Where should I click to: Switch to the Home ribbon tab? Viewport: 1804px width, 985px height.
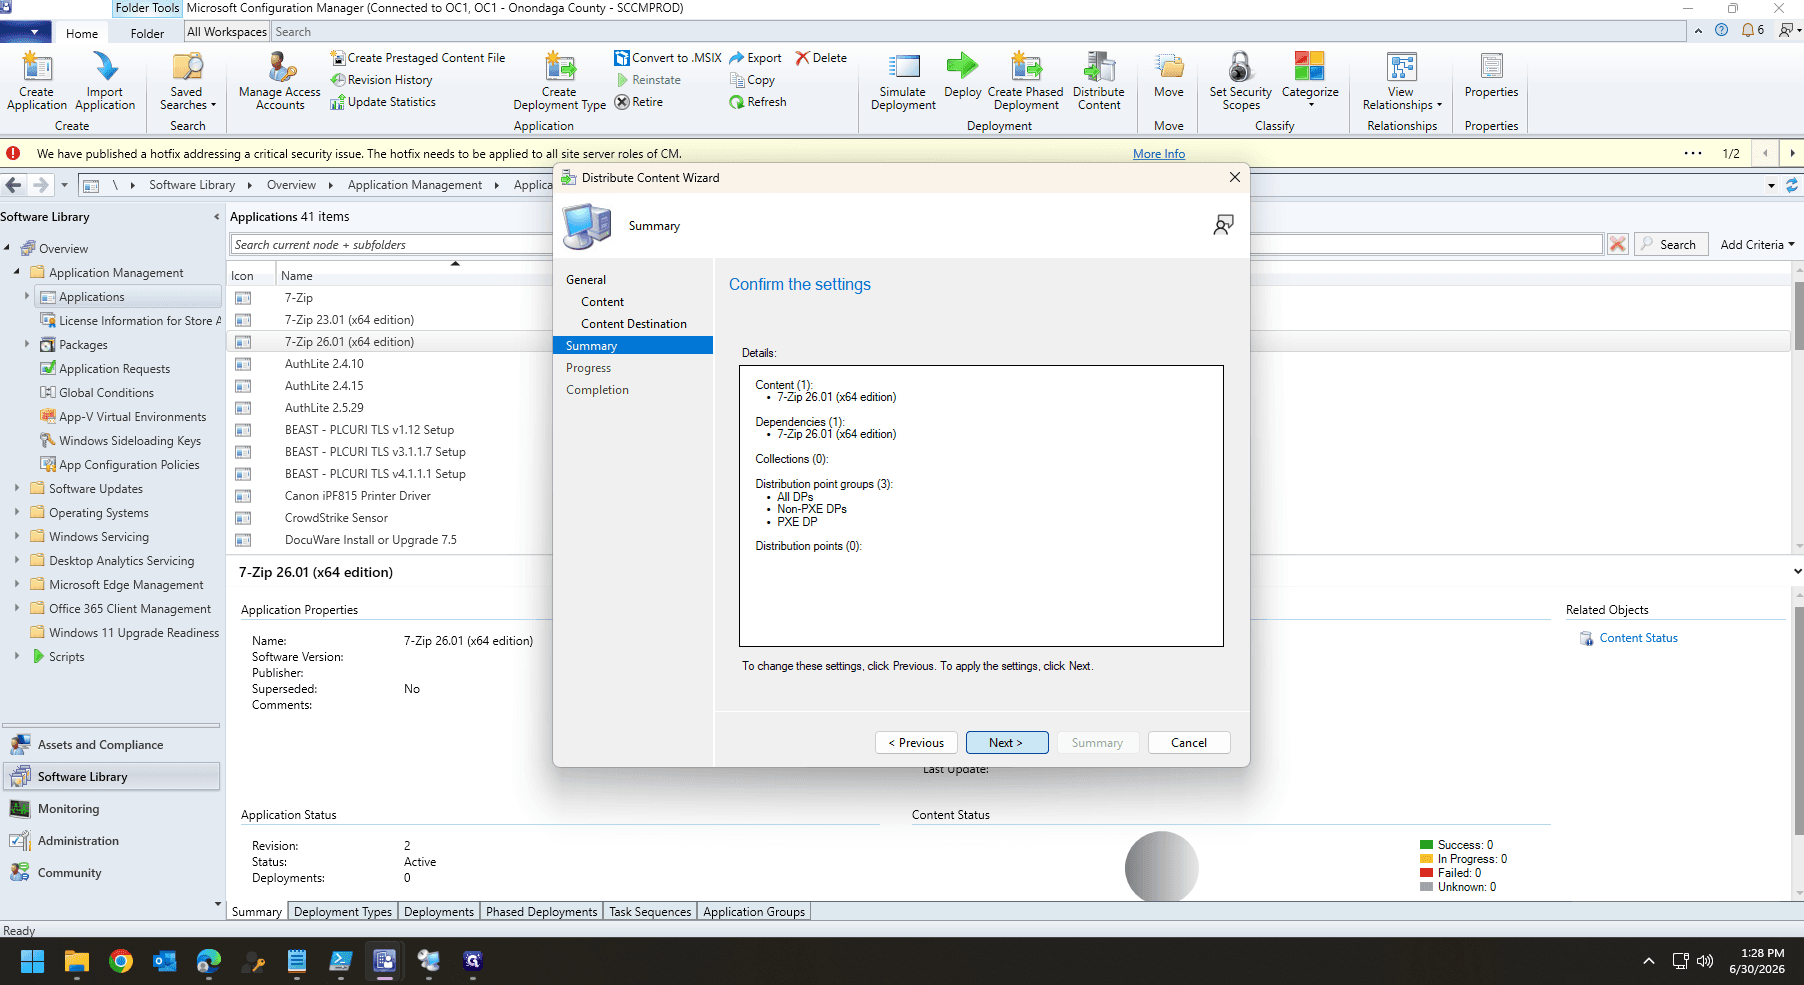coord(82,33)
